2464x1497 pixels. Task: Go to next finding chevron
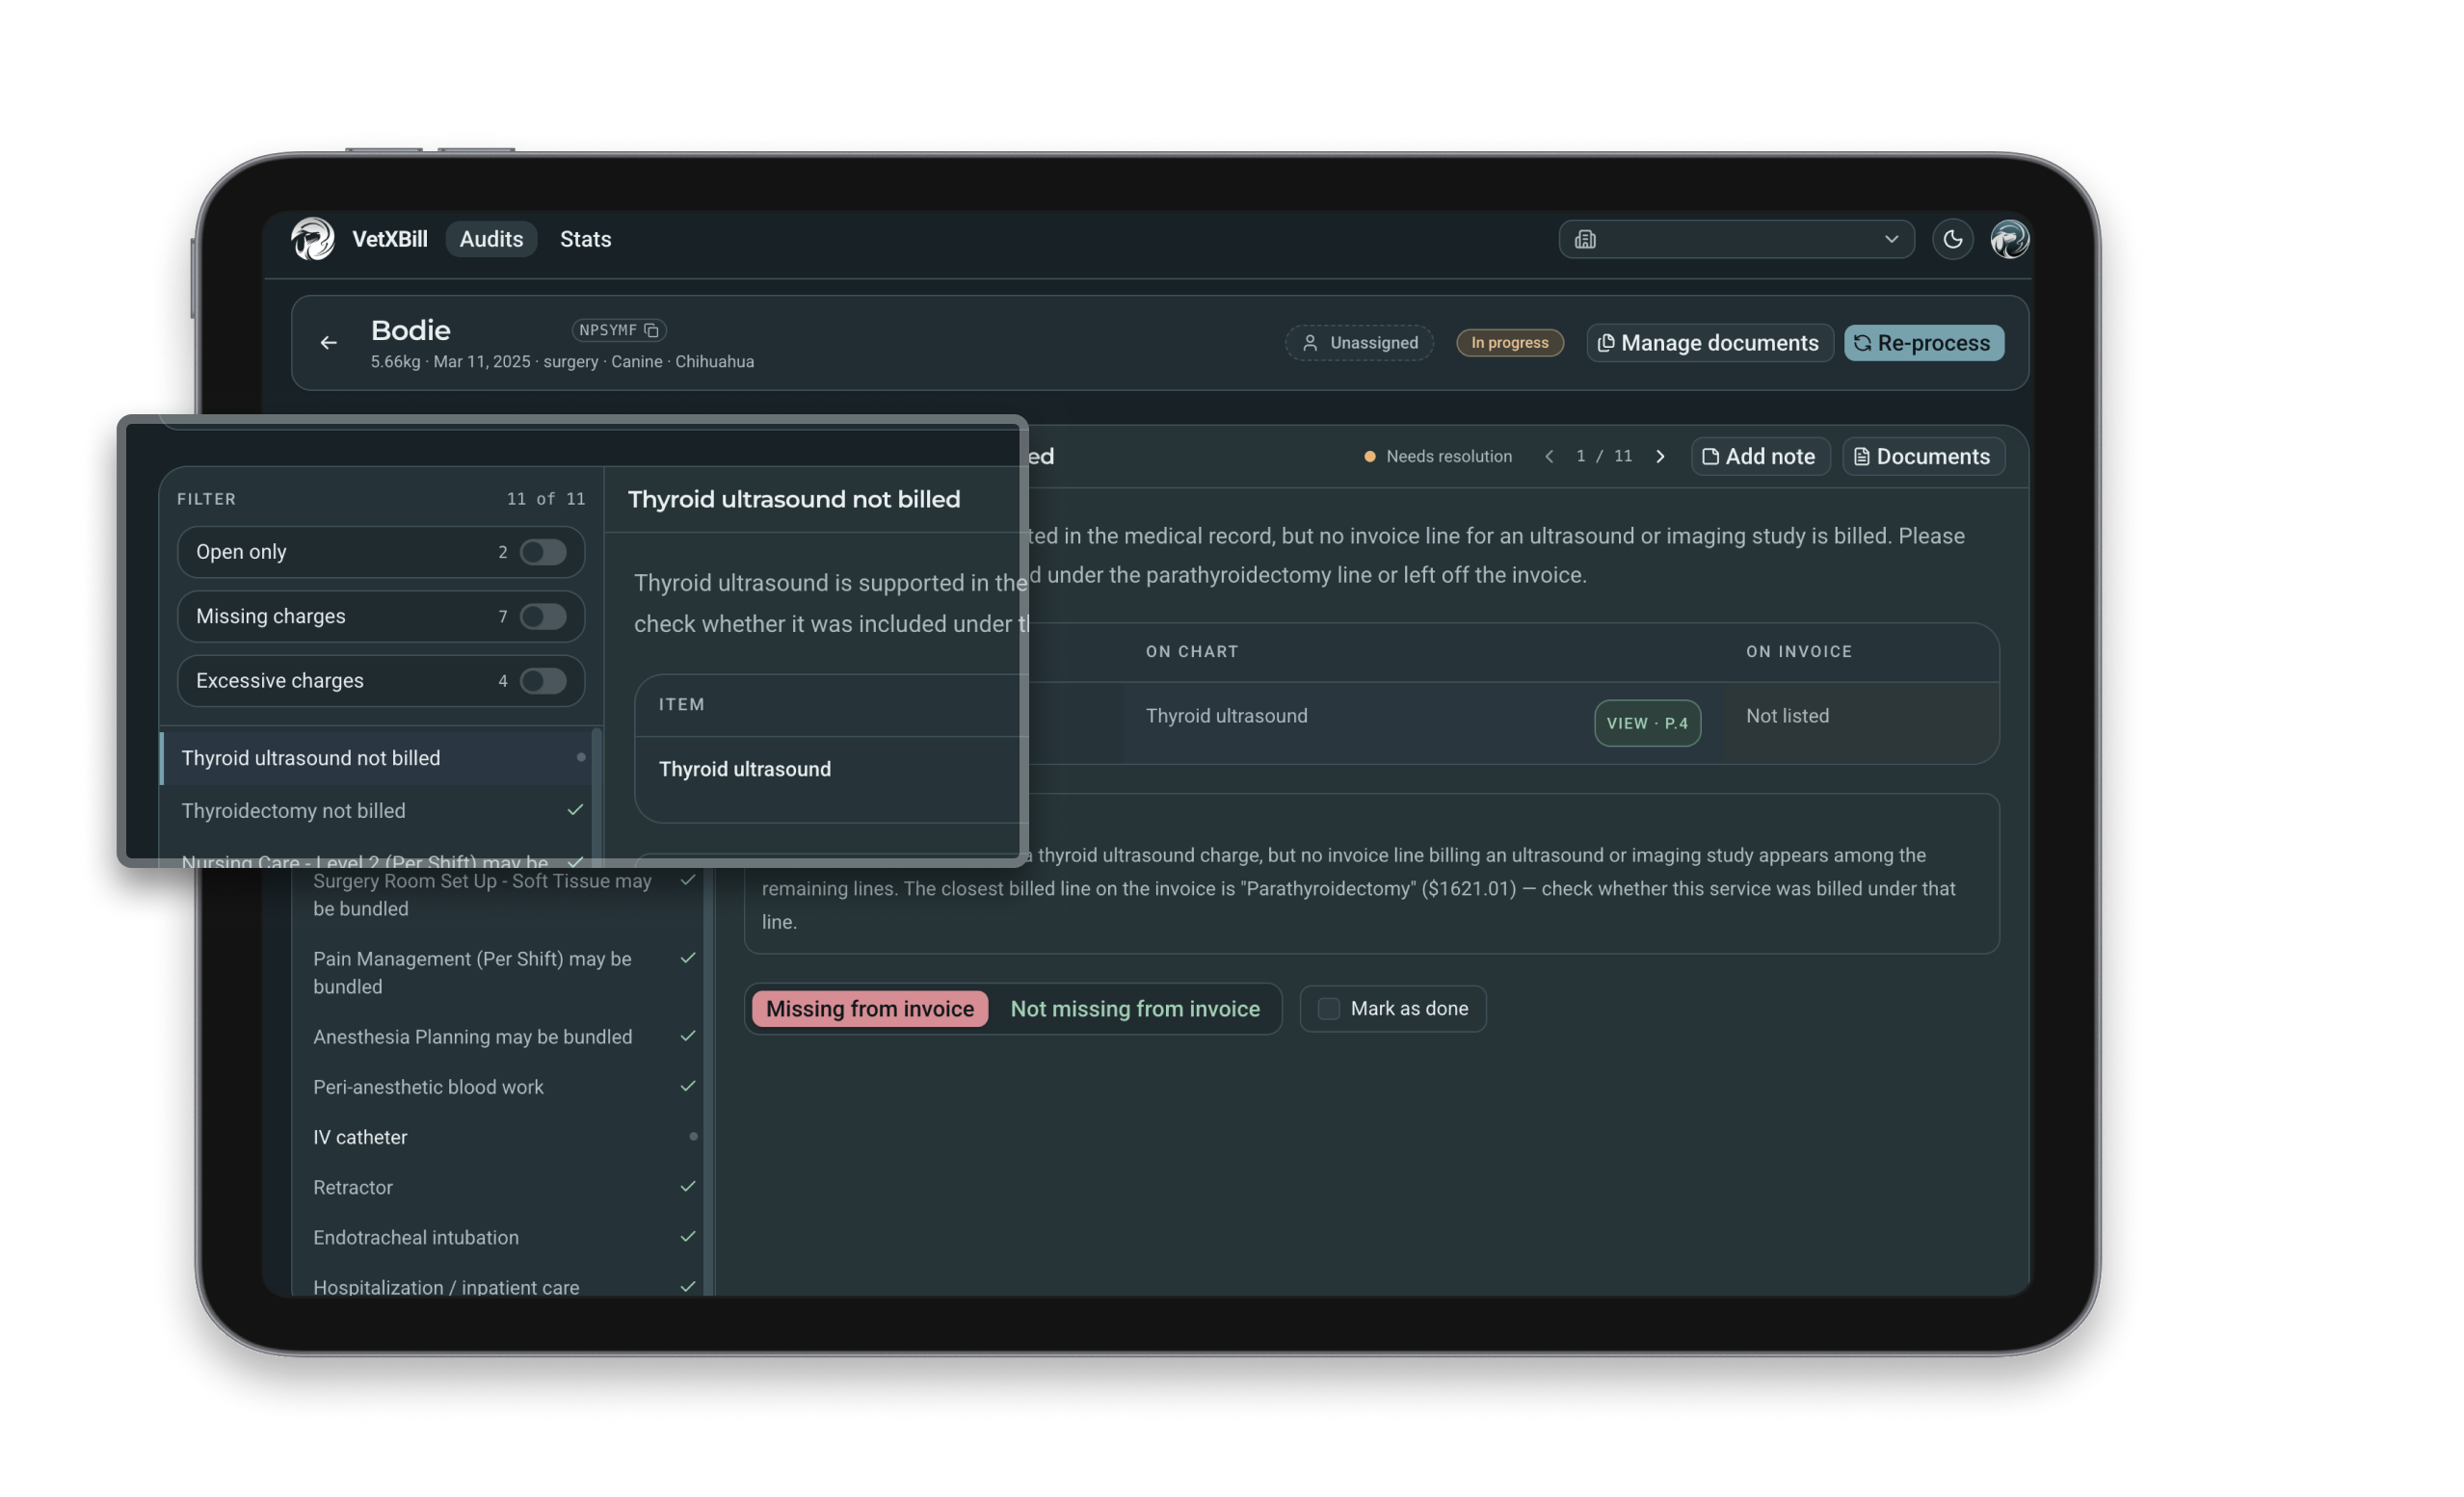coord(1660,456)
